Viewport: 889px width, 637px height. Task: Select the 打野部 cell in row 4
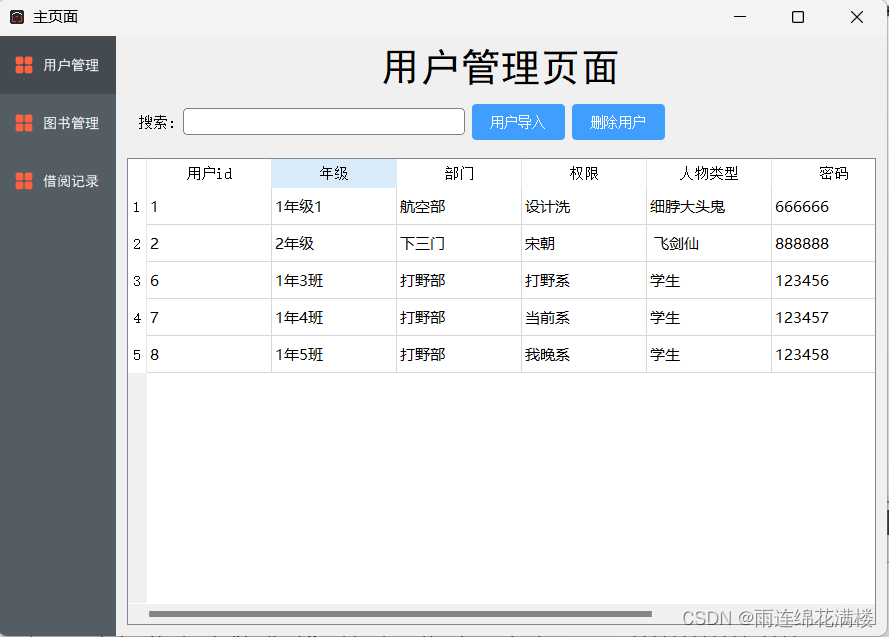[459, 318]
